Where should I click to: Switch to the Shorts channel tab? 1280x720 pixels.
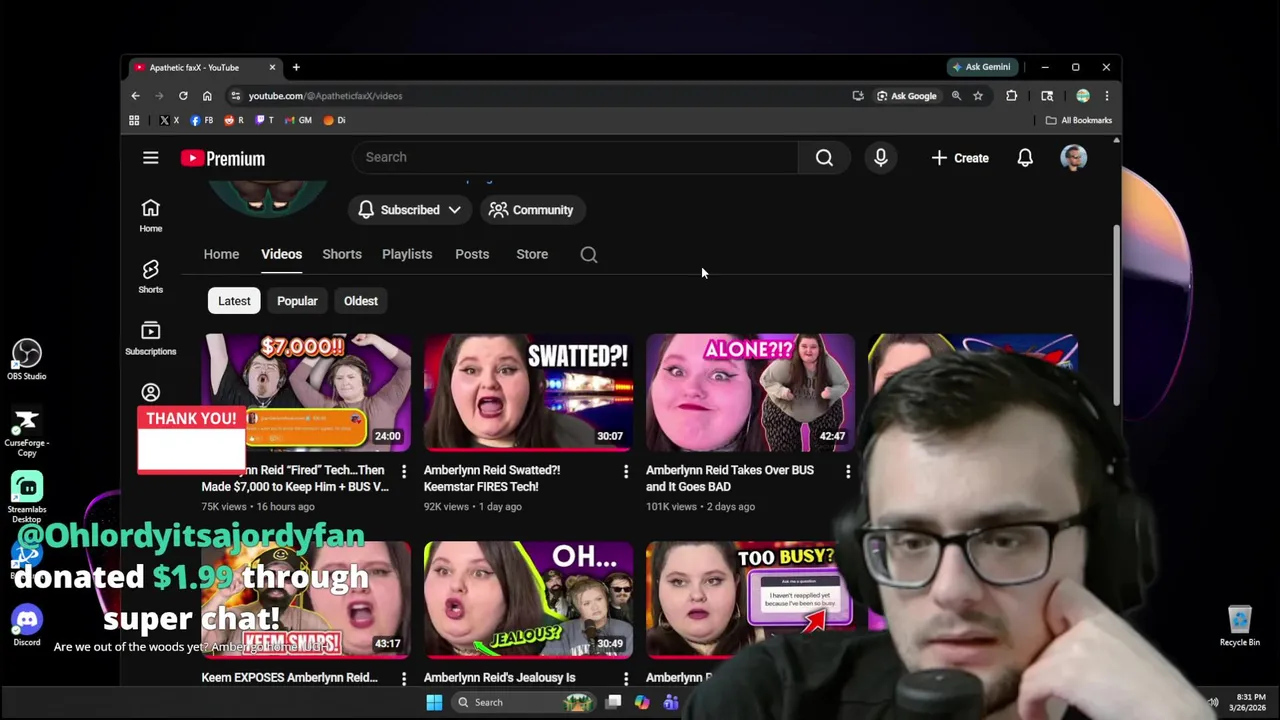342,254
